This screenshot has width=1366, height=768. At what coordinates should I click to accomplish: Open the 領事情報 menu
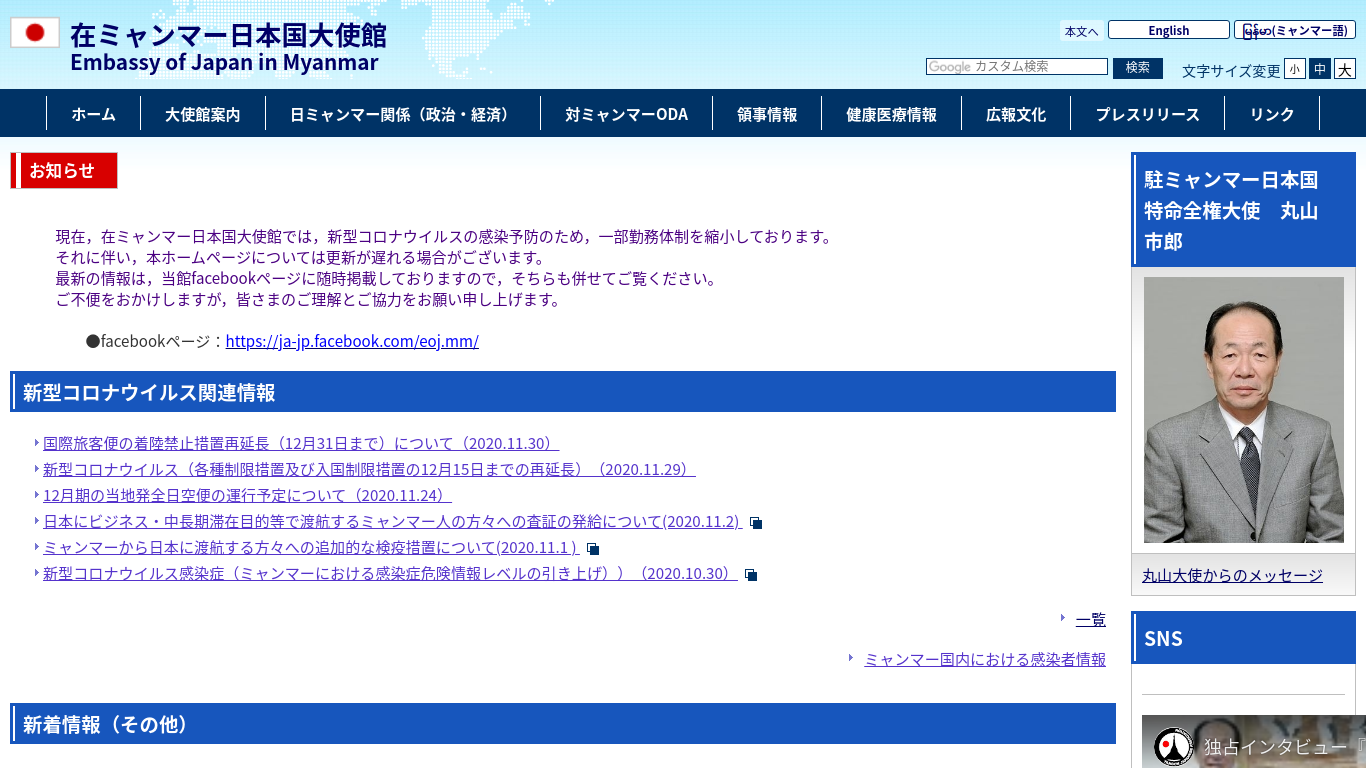click(767, 114)
